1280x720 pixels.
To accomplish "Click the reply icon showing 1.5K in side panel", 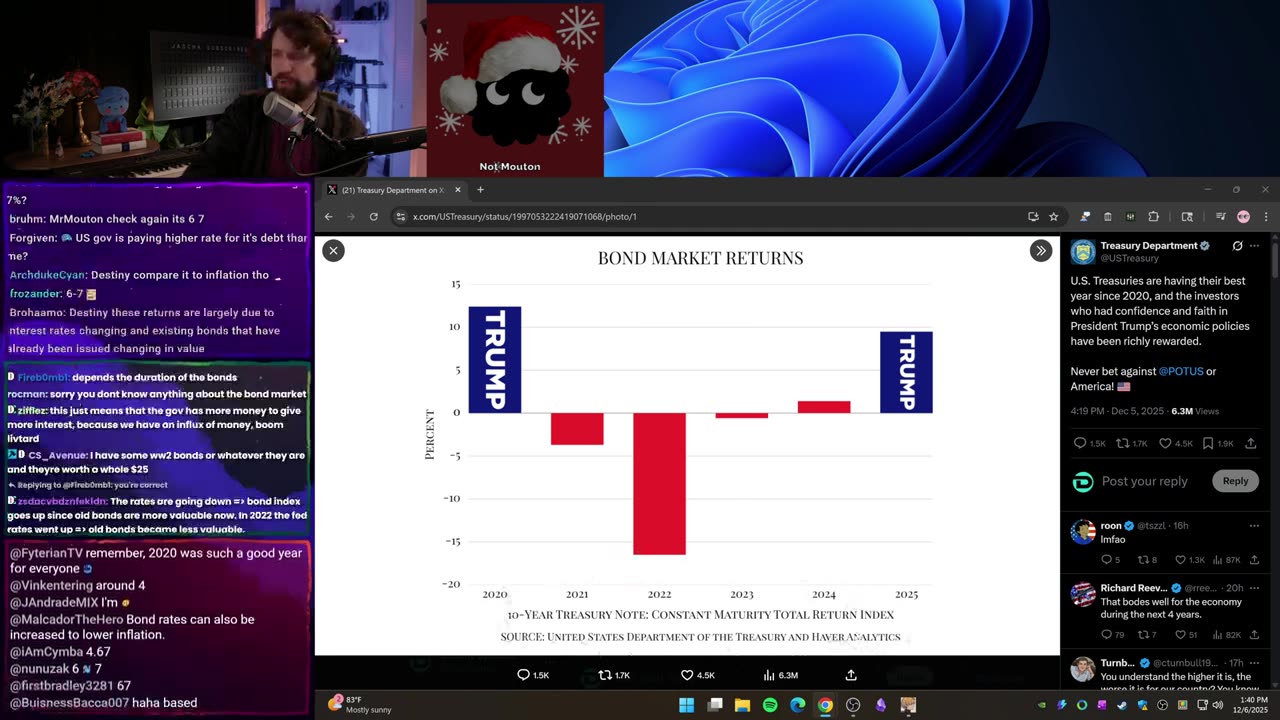I will pyautogui.click(x=1080, y=443).
